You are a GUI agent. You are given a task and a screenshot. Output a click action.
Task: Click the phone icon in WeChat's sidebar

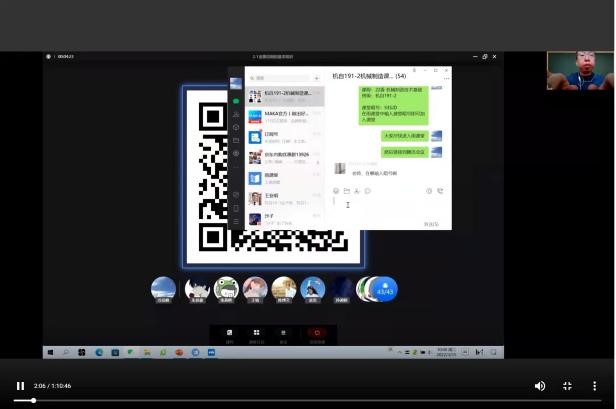tap(236, 208)
